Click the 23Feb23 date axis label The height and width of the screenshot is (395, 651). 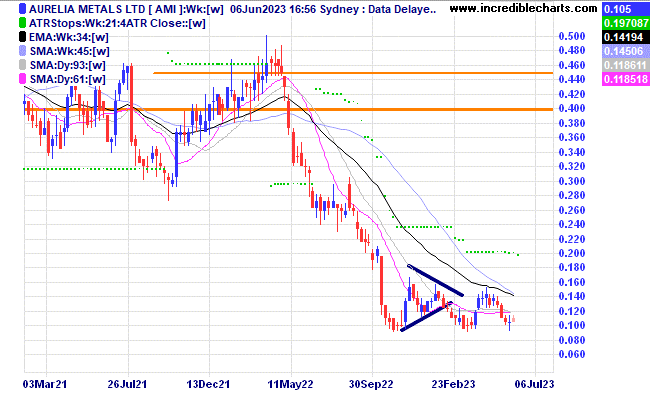tap(453, 384)
